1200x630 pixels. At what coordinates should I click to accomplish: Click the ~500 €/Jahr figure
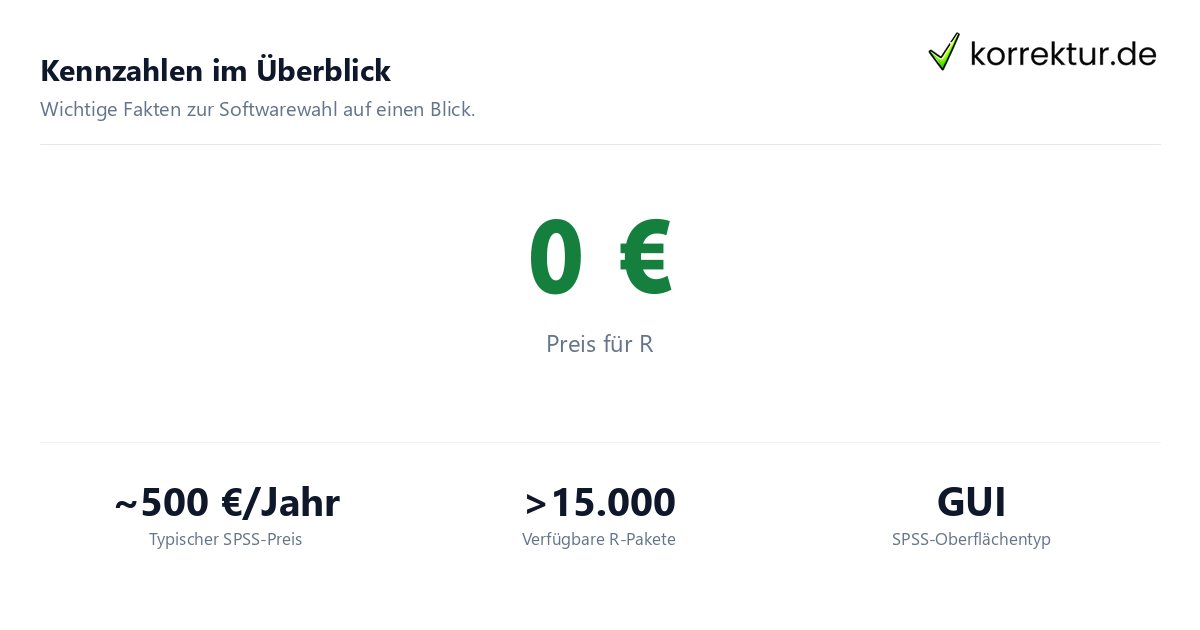tap(227, 502)
